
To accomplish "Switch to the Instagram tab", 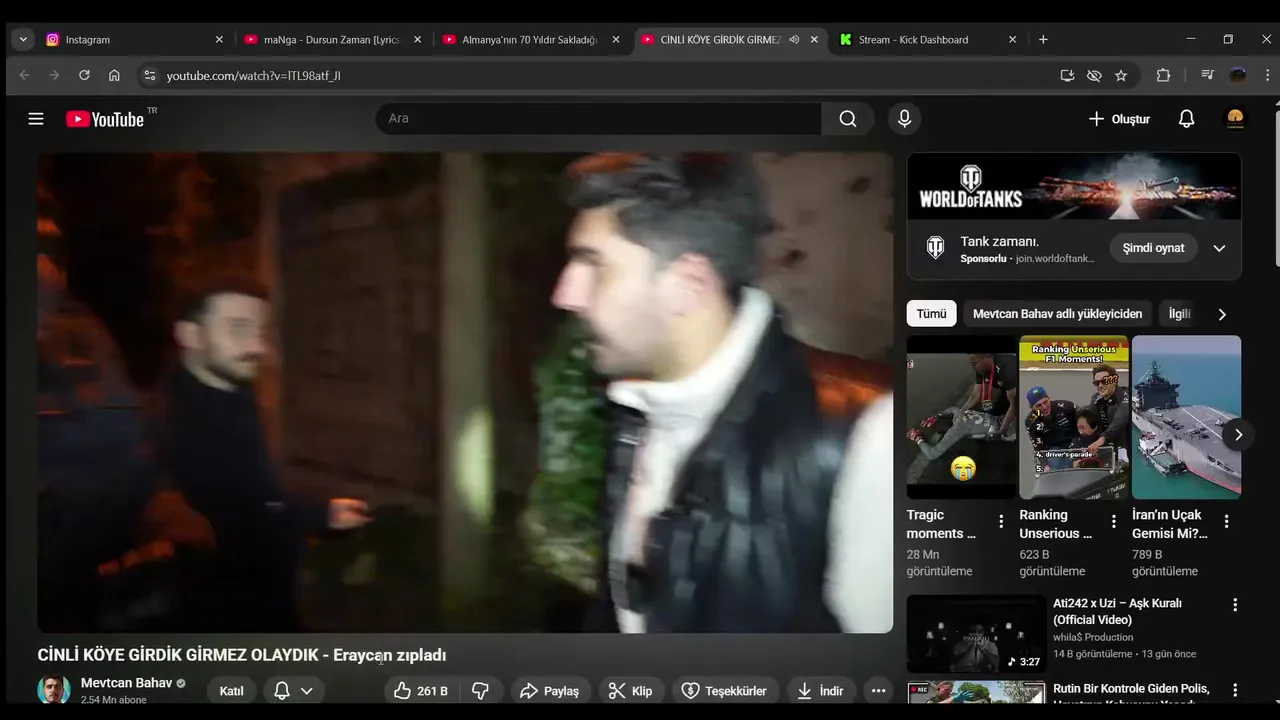I will pos(135,40).
